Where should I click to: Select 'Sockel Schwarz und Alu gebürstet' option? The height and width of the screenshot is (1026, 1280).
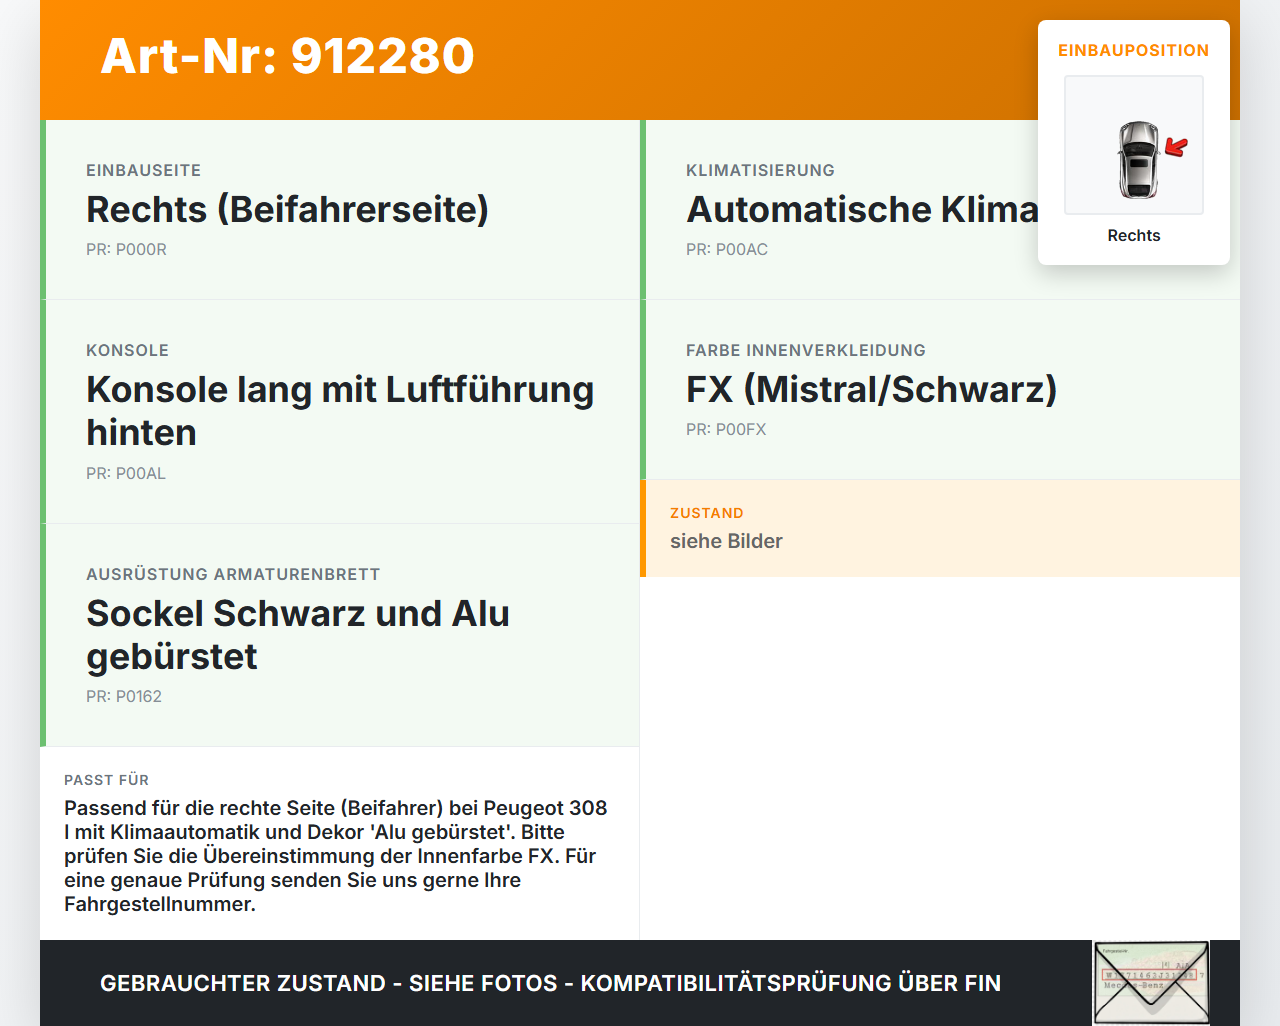point(340,634)
